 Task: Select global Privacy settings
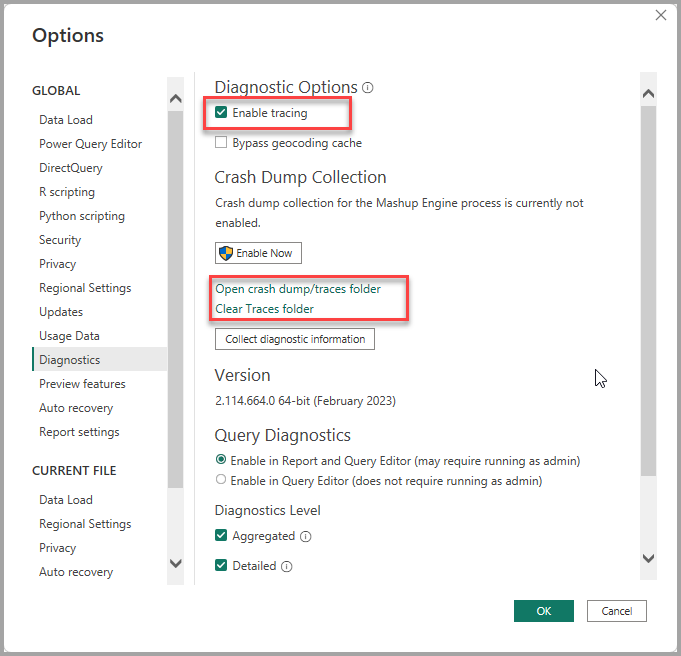pos(57,264)
